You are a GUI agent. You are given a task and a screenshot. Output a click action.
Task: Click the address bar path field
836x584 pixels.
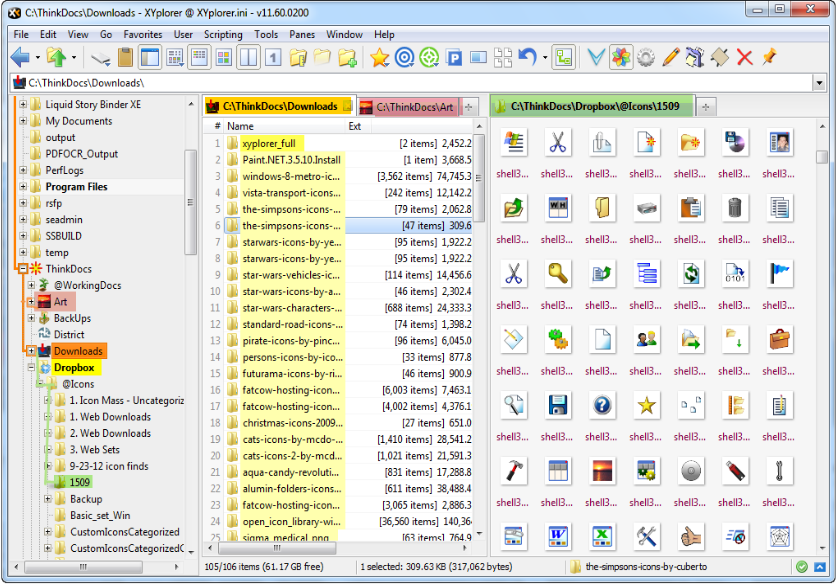click(412, 83)
